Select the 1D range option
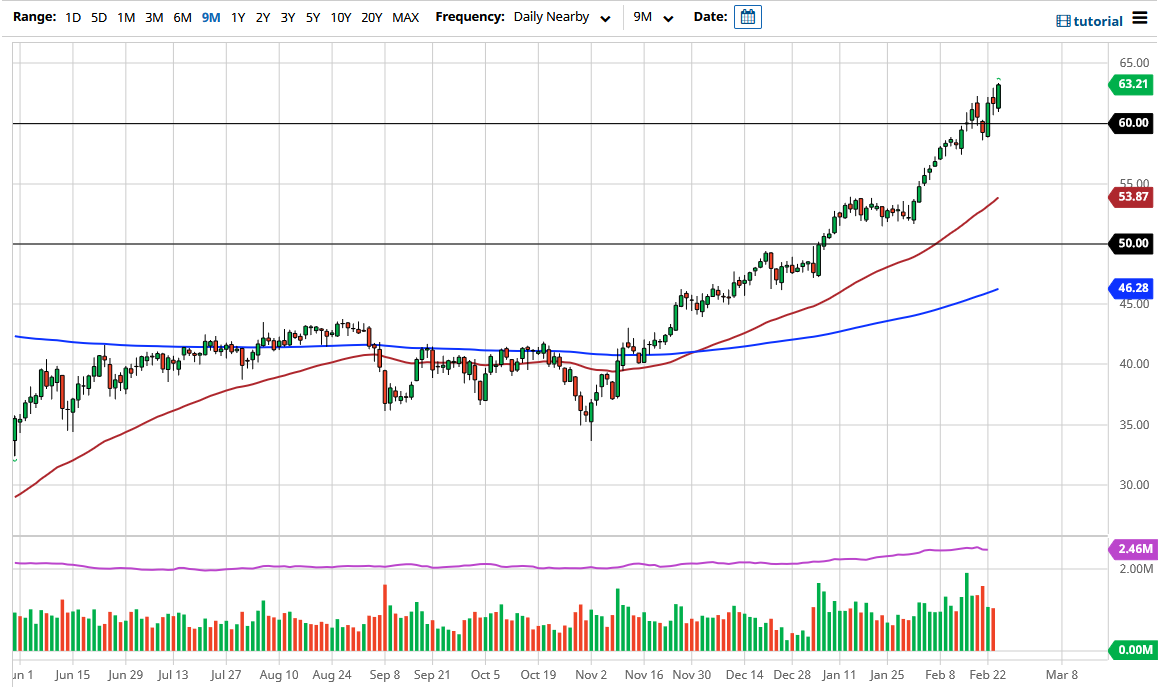This screenshot has width=1160, height=695. coord(72,17)
